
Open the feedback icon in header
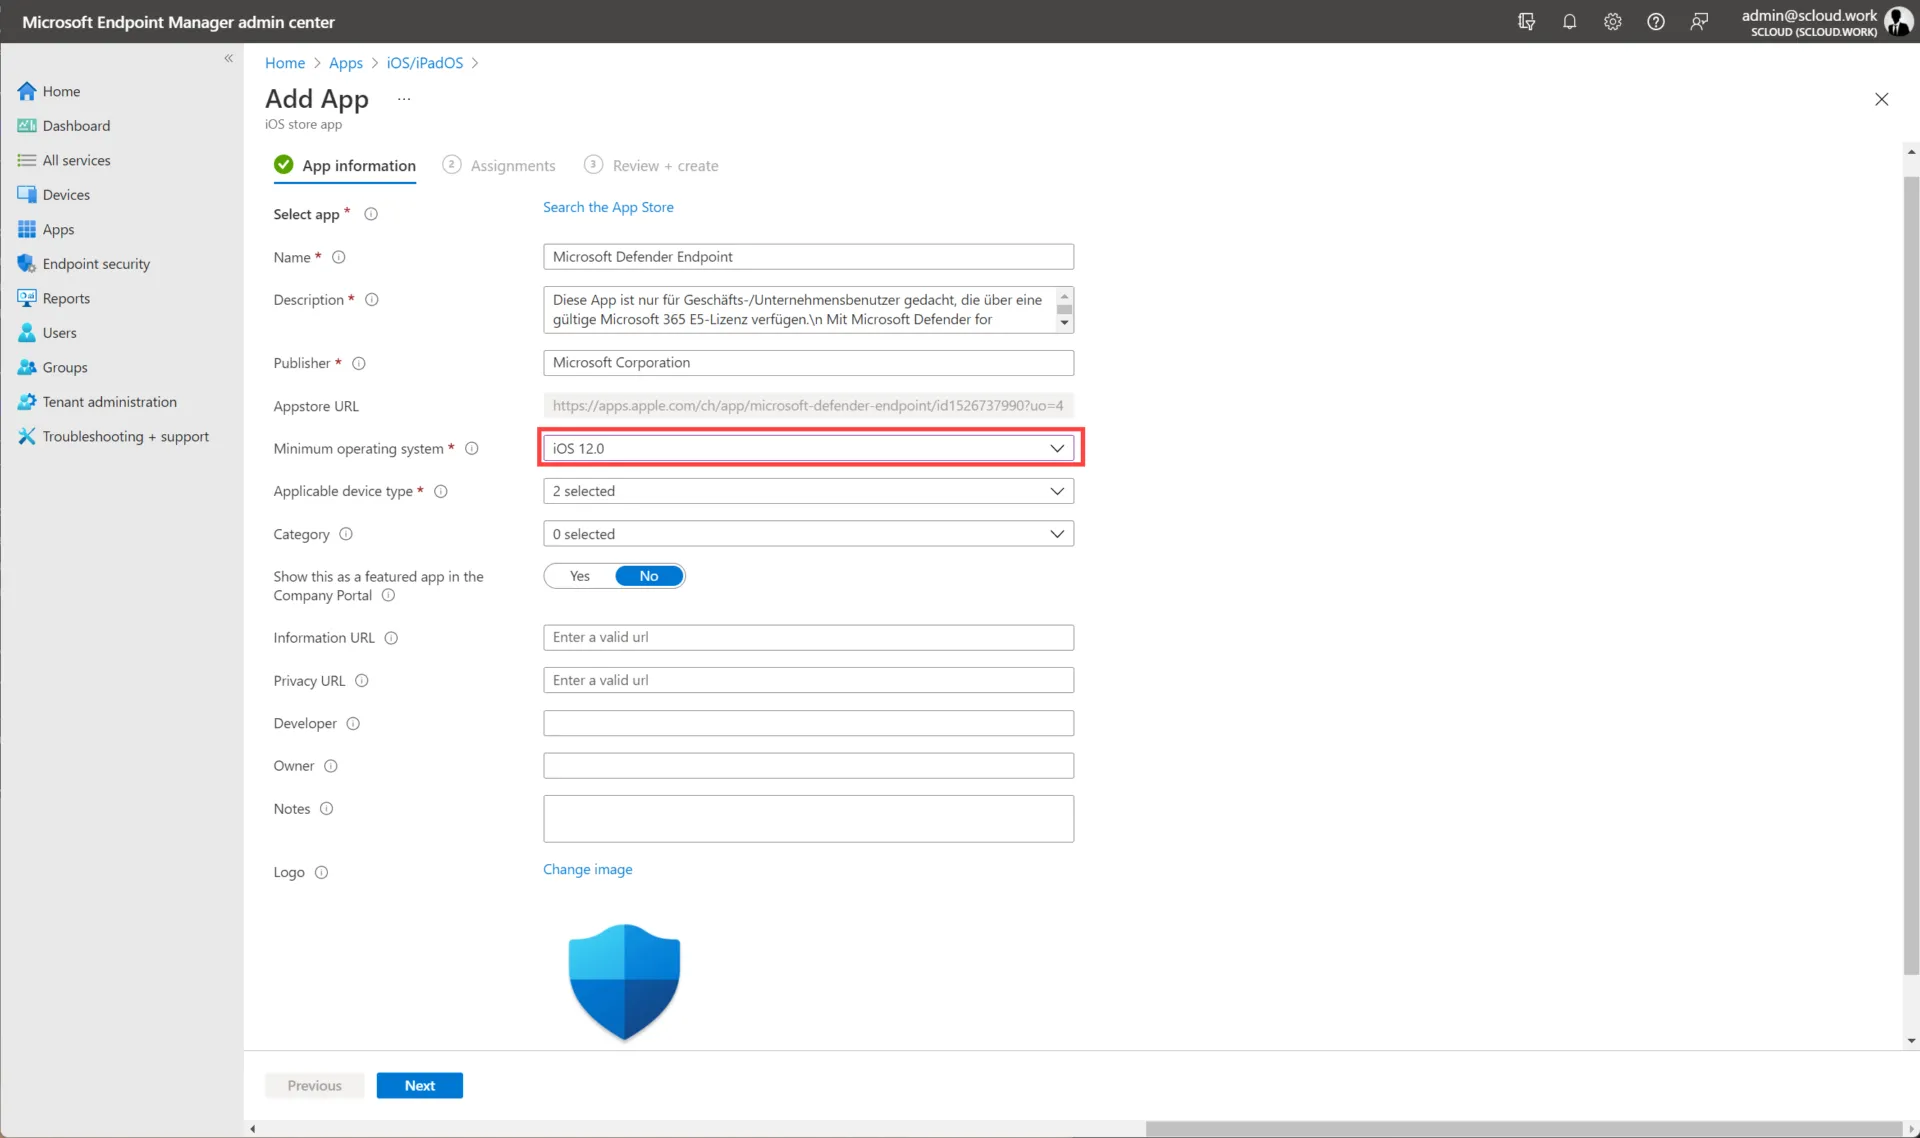point(1699,22)
